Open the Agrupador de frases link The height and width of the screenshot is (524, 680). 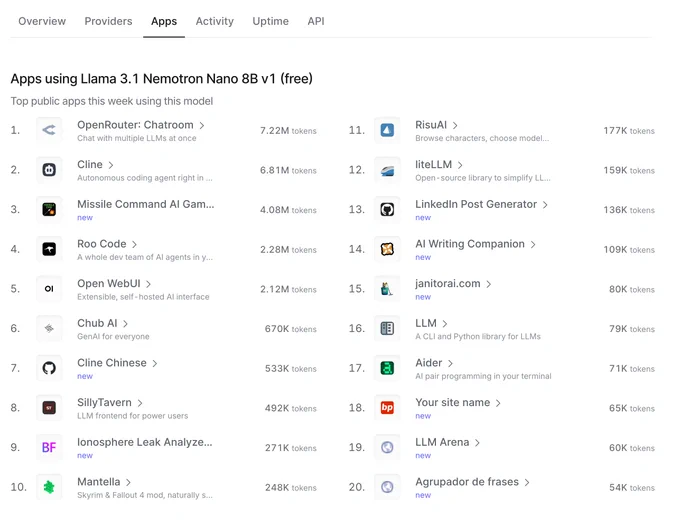467,482
